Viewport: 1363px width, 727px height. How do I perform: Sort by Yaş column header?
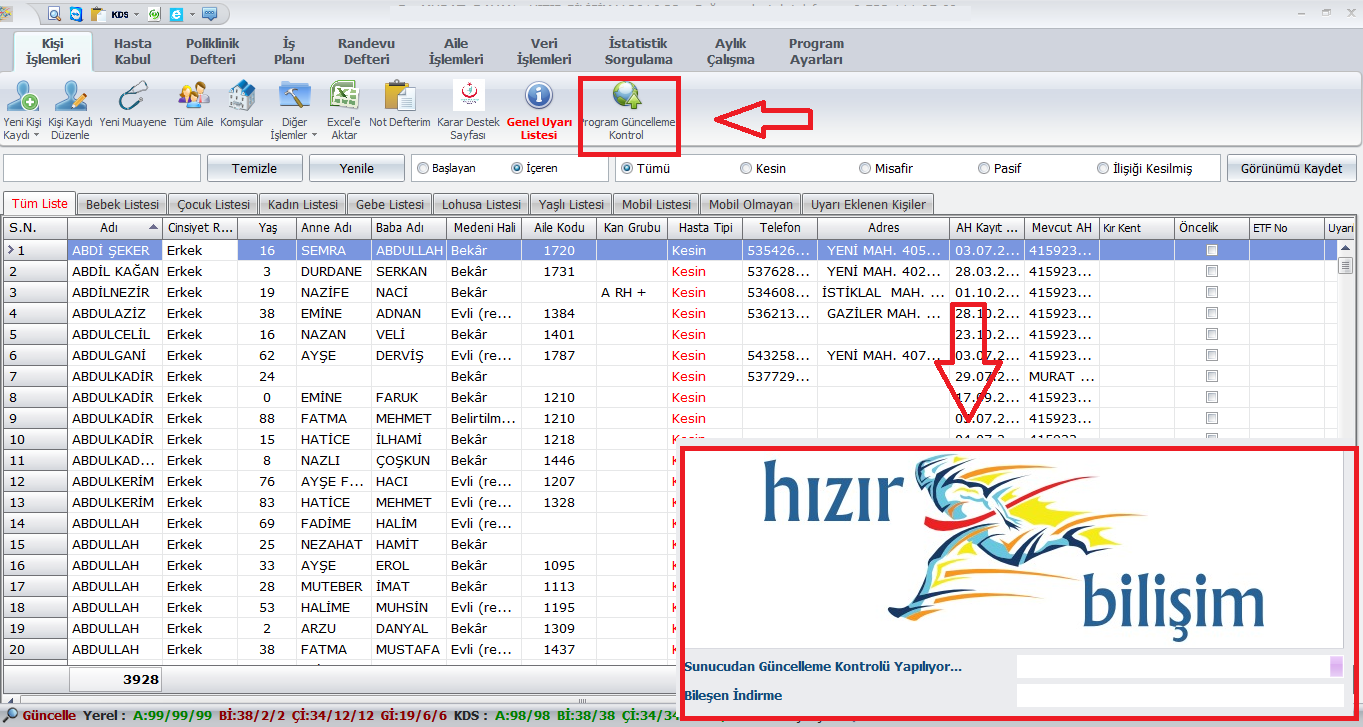(267, 228)
